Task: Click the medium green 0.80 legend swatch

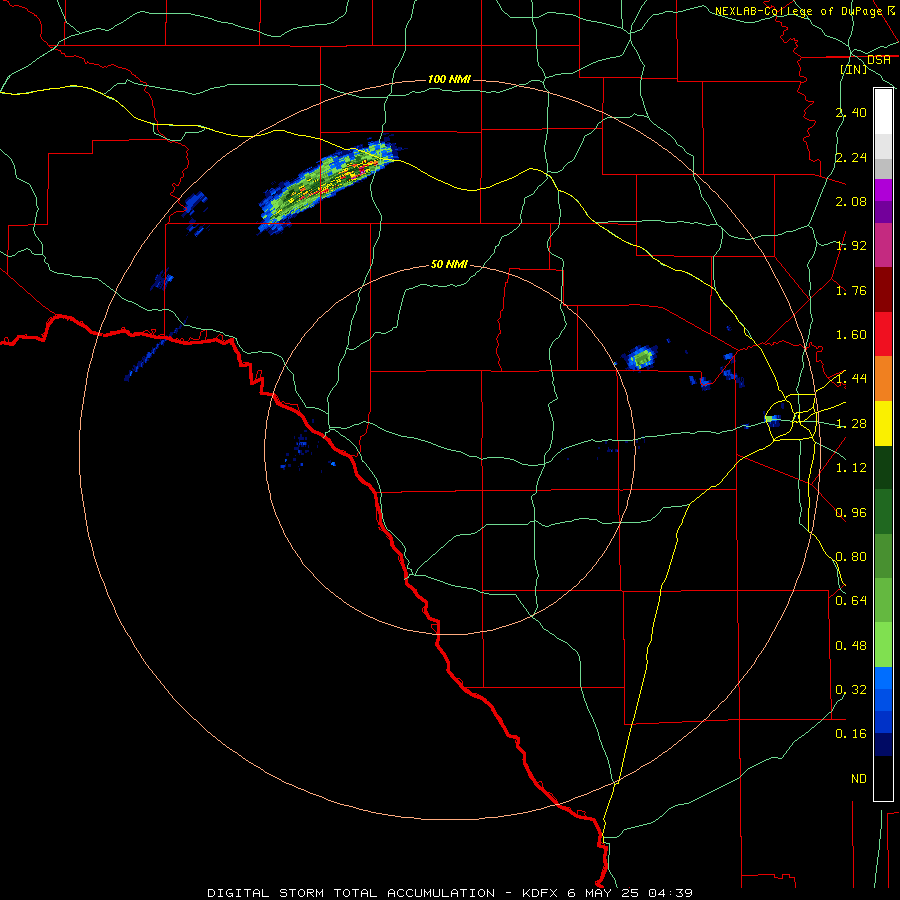Action: tap(883, 556)
